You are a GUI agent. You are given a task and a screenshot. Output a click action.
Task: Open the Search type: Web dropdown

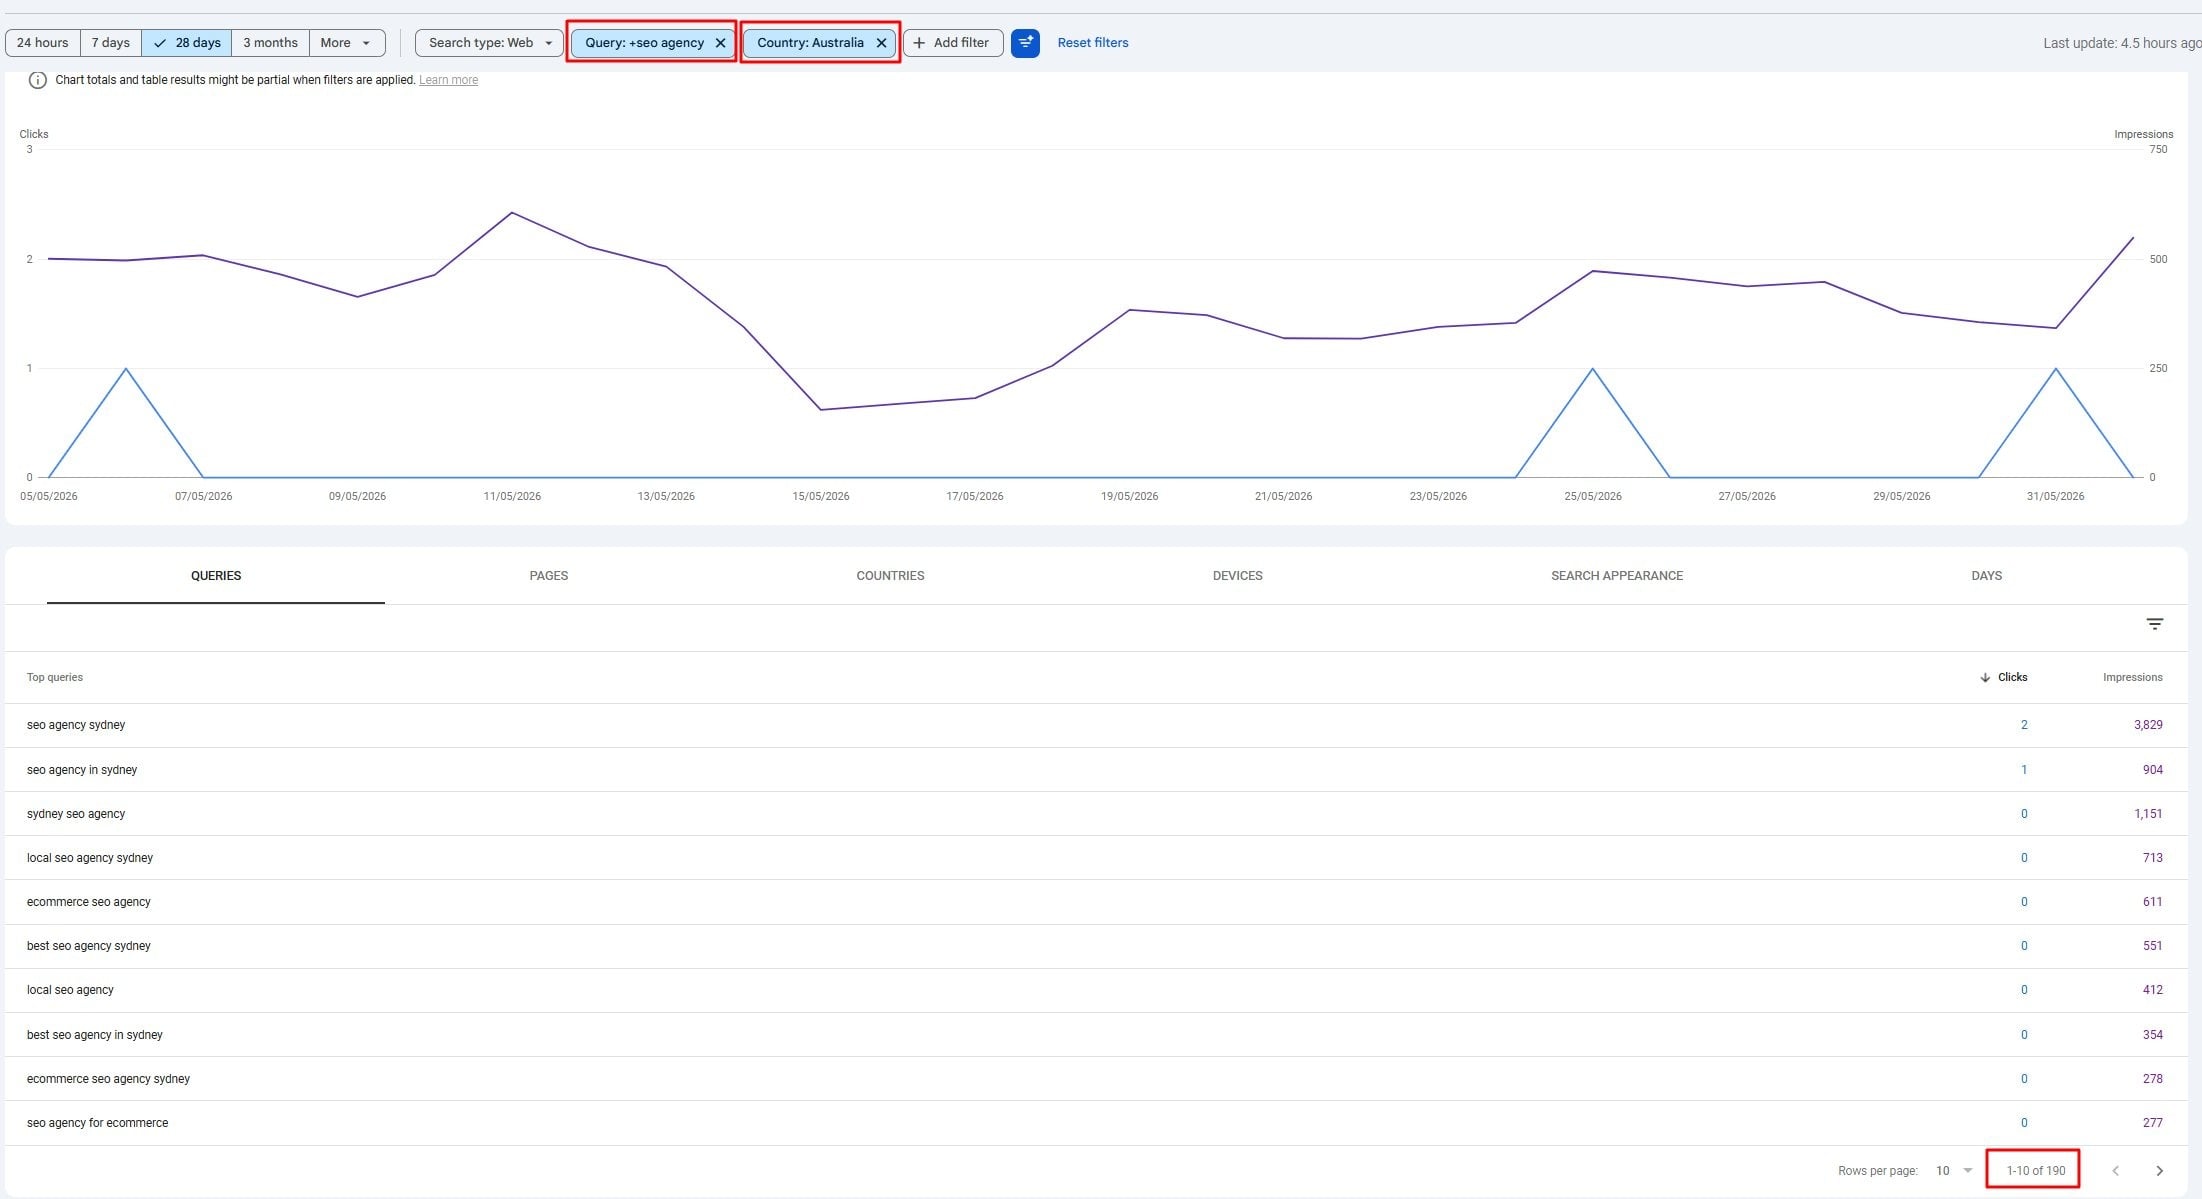click(x=489, y=43)
